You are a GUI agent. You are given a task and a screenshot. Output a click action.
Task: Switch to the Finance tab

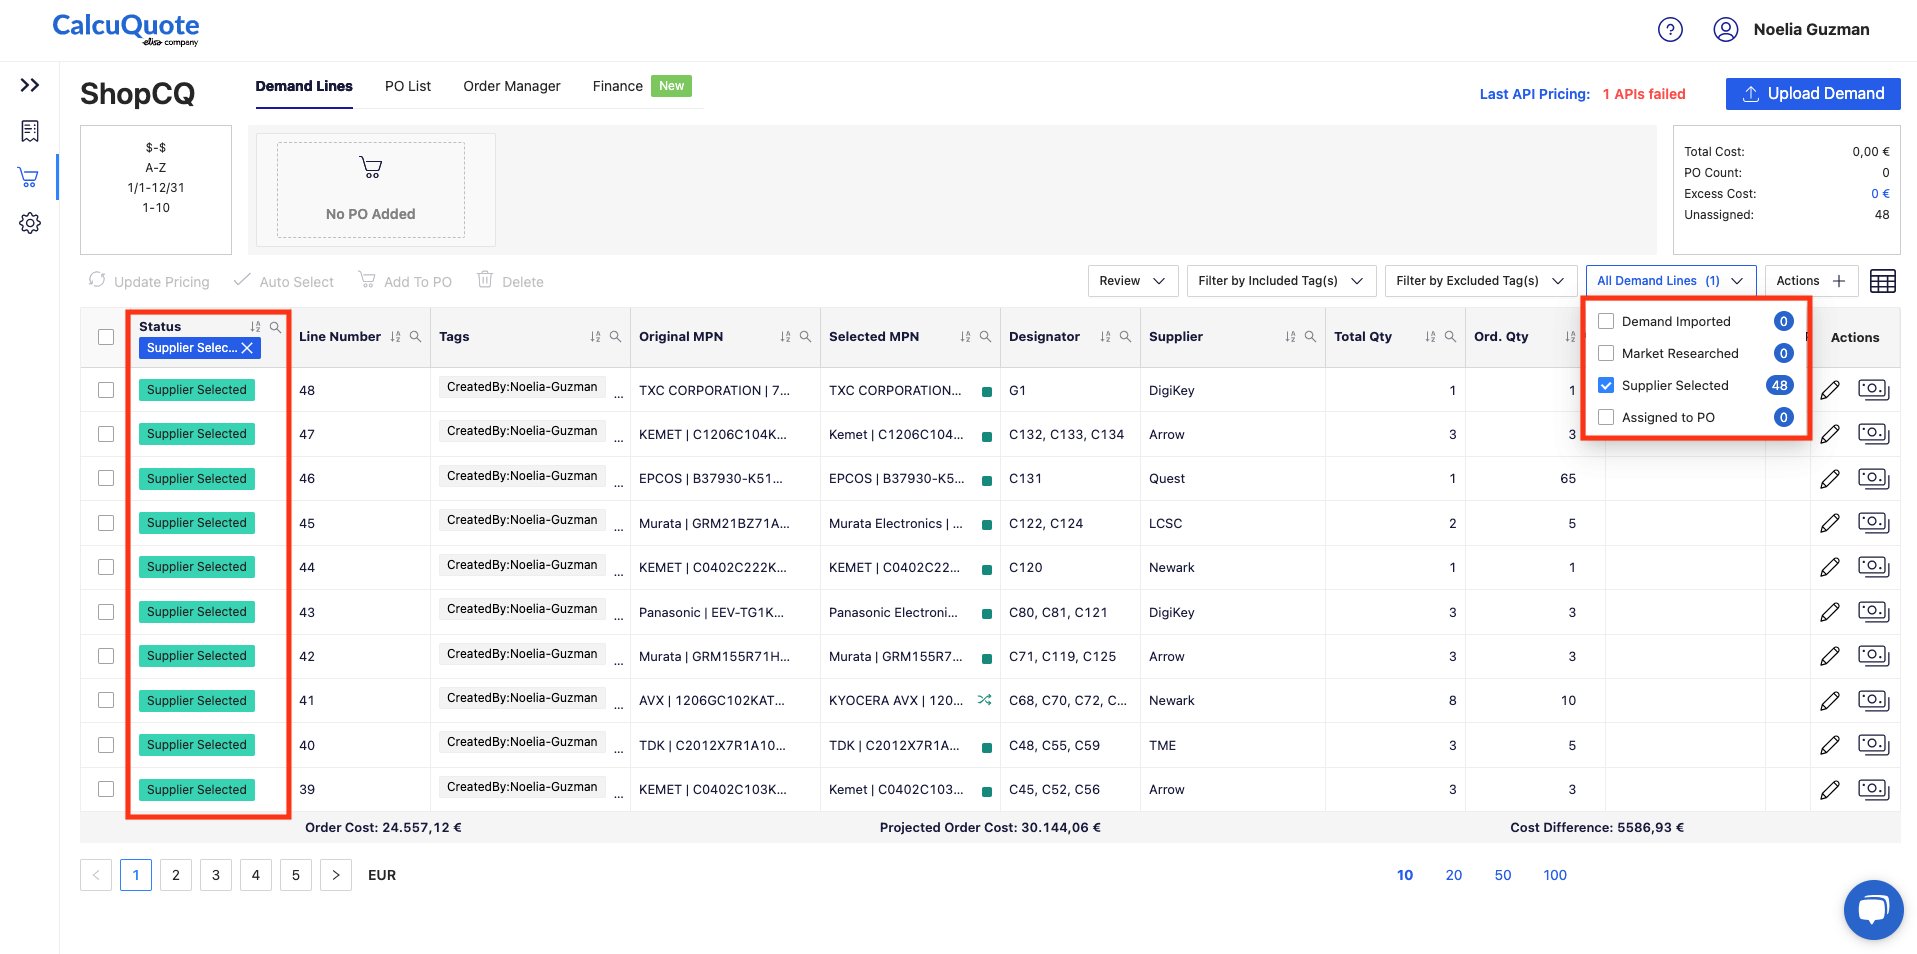coord(617,86)
